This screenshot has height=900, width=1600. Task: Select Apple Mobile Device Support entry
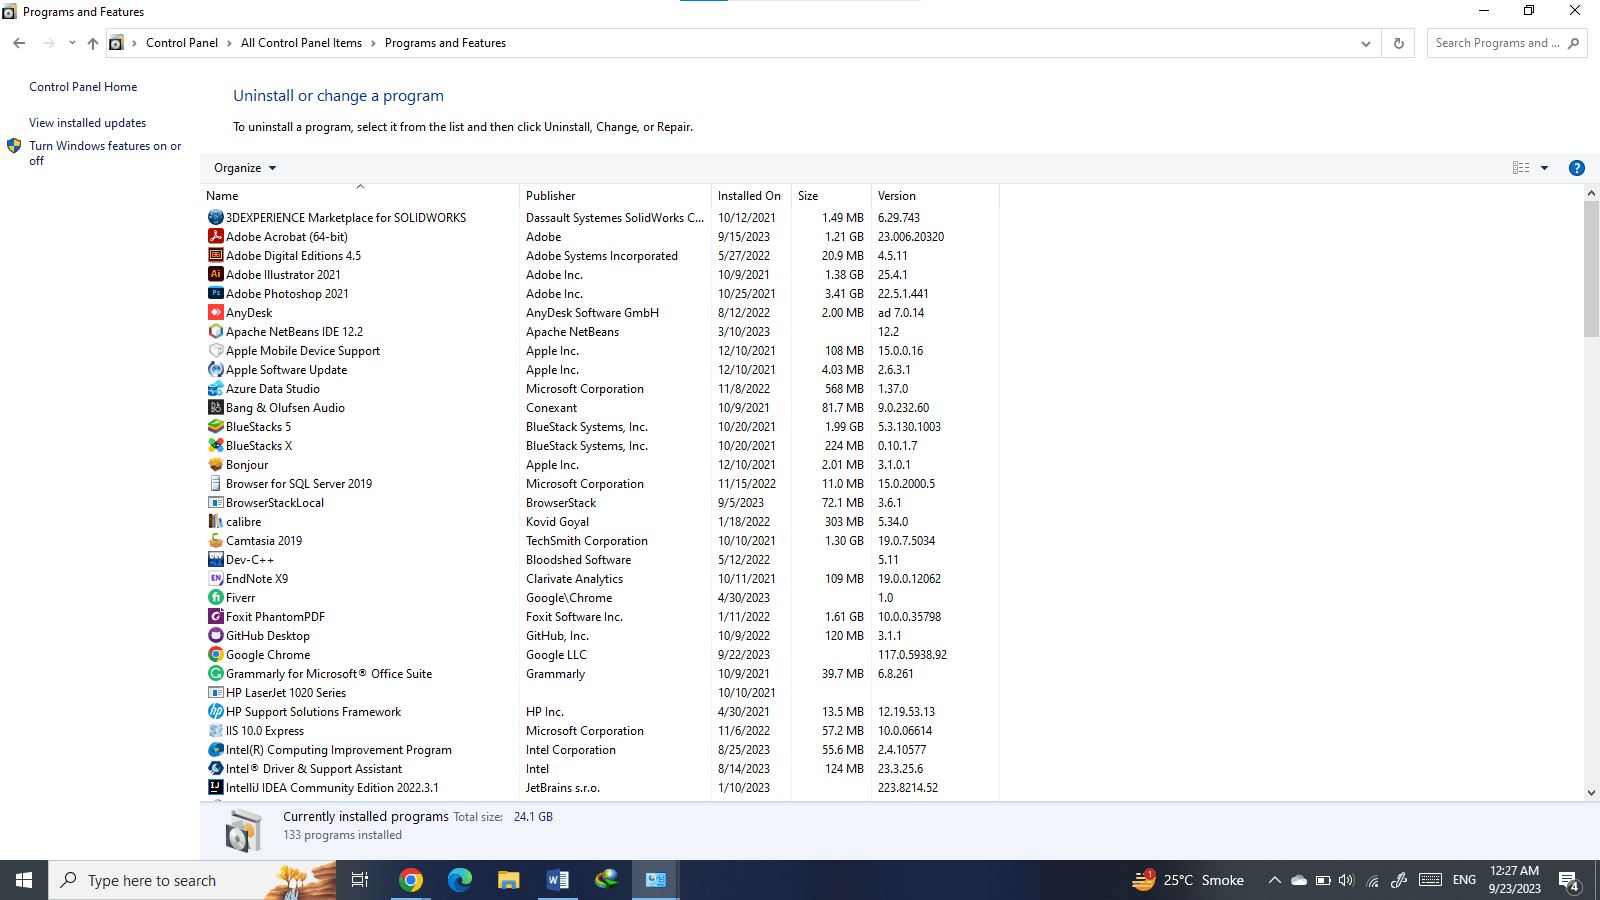(x=600, y=350)
